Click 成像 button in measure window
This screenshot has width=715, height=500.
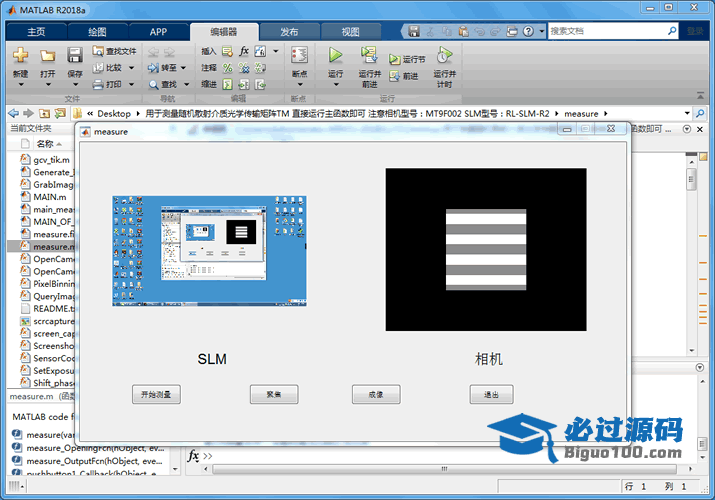pos(376,394)
